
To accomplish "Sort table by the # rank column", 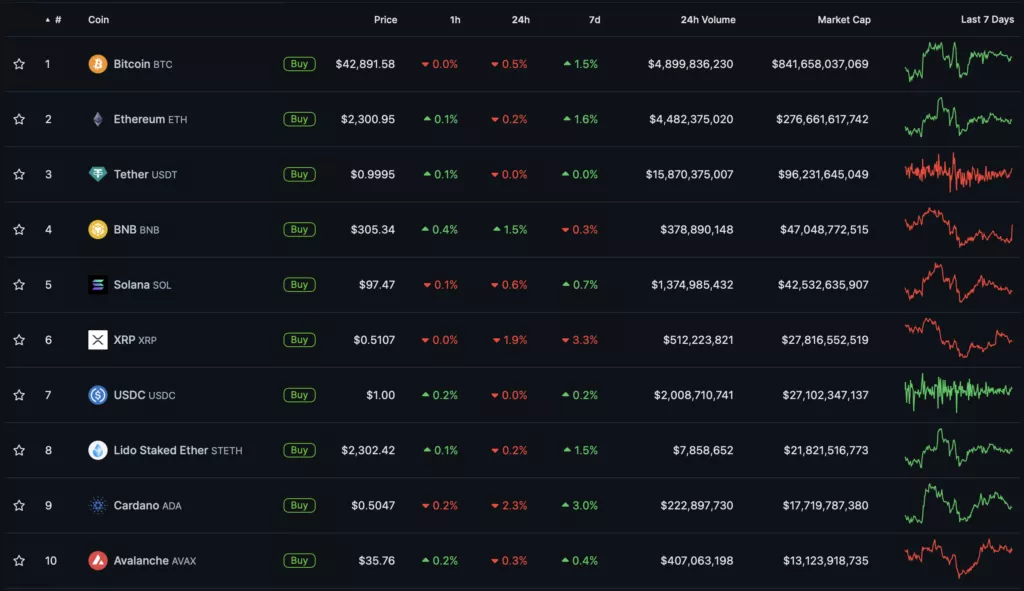I will coord(54,20).
